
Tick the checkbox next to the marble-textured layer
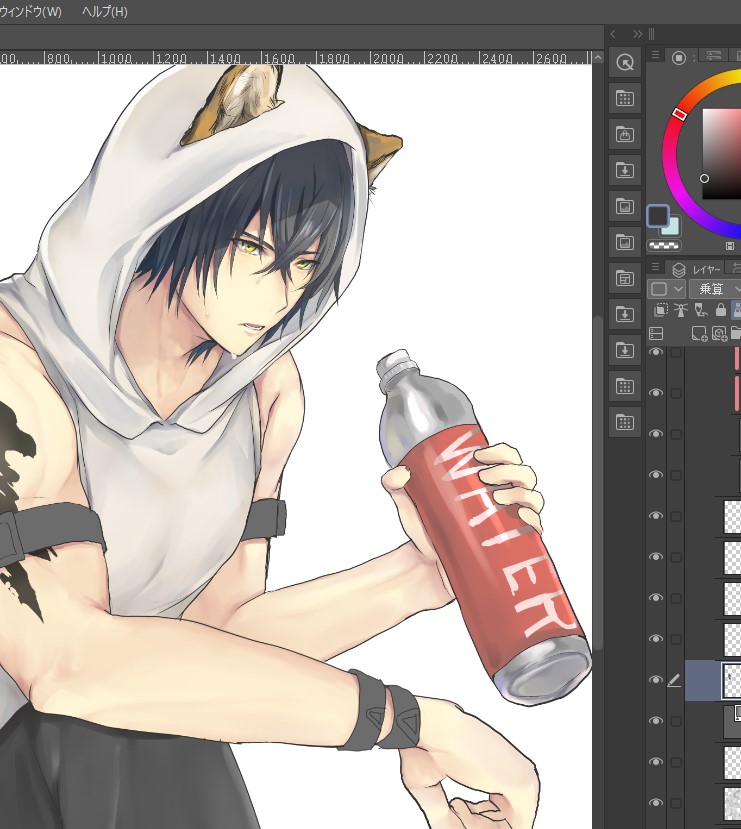point(676,803)
